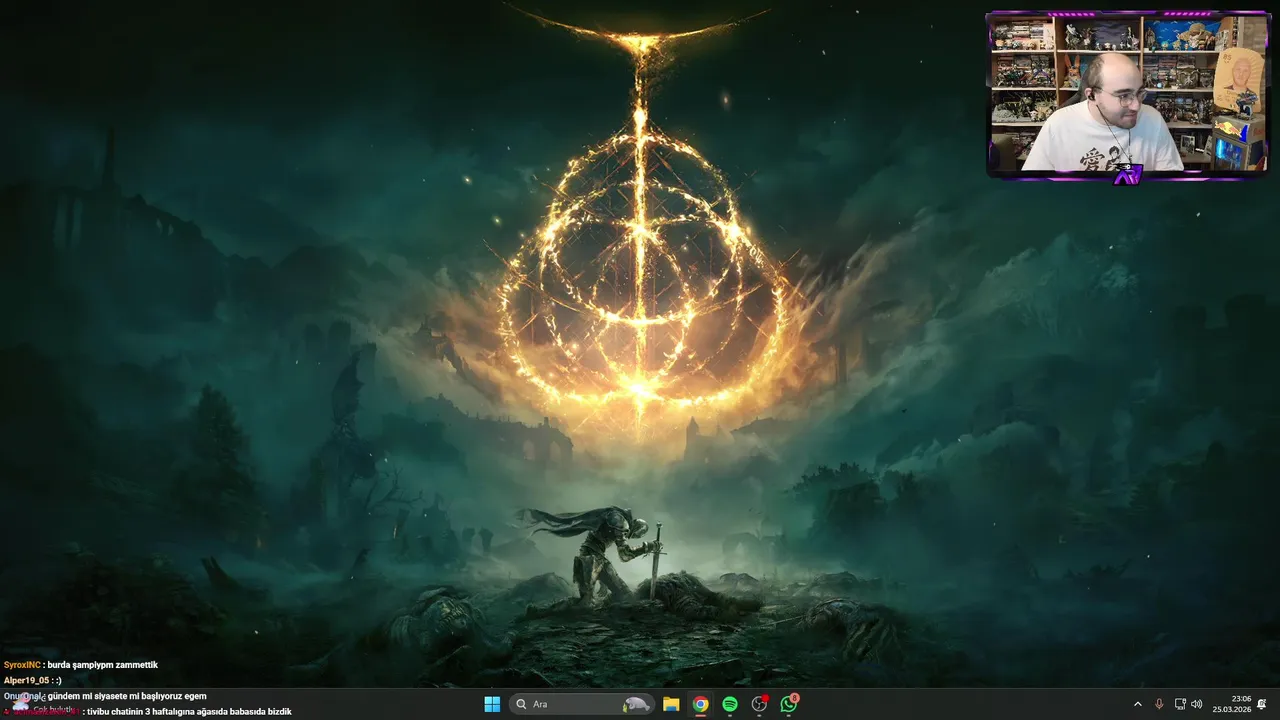Click the chat message from SyroxINC

click(x=81, y=665)
